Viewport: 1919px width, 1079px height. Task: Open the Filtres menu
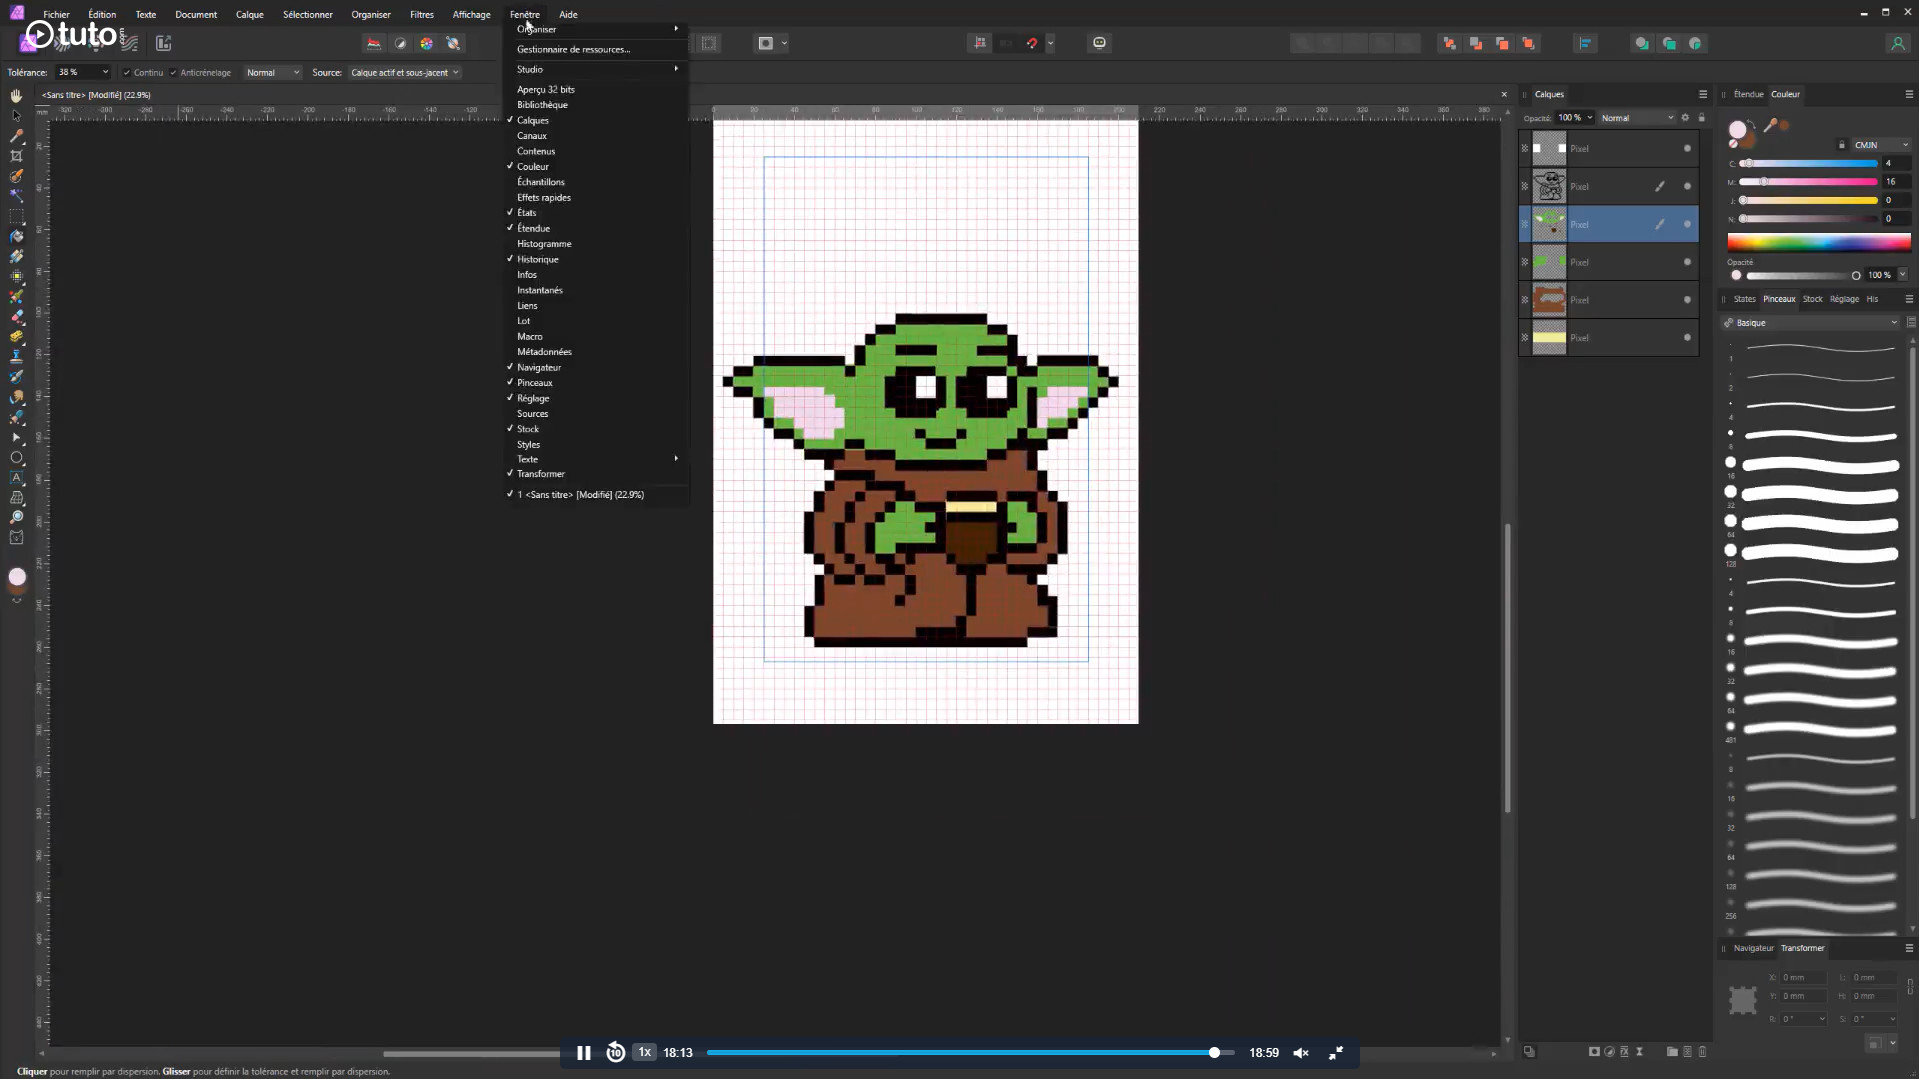tap(422, 14)
